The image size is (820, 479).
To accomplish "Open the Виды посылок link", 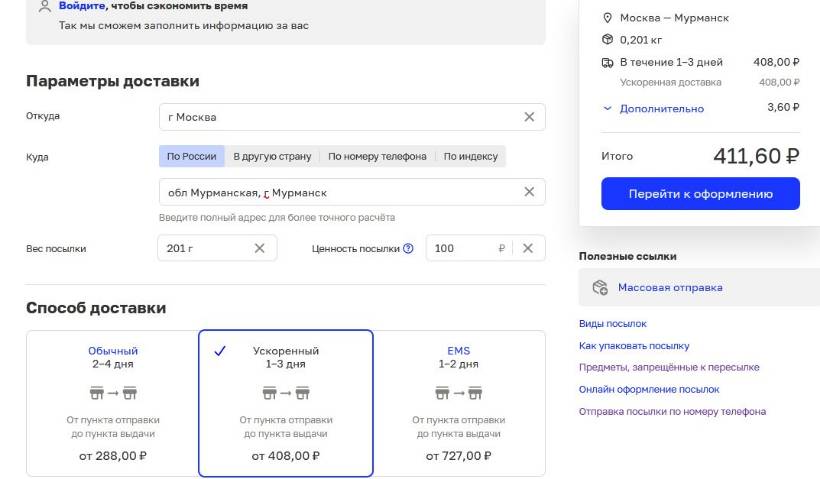I will 612,324.
